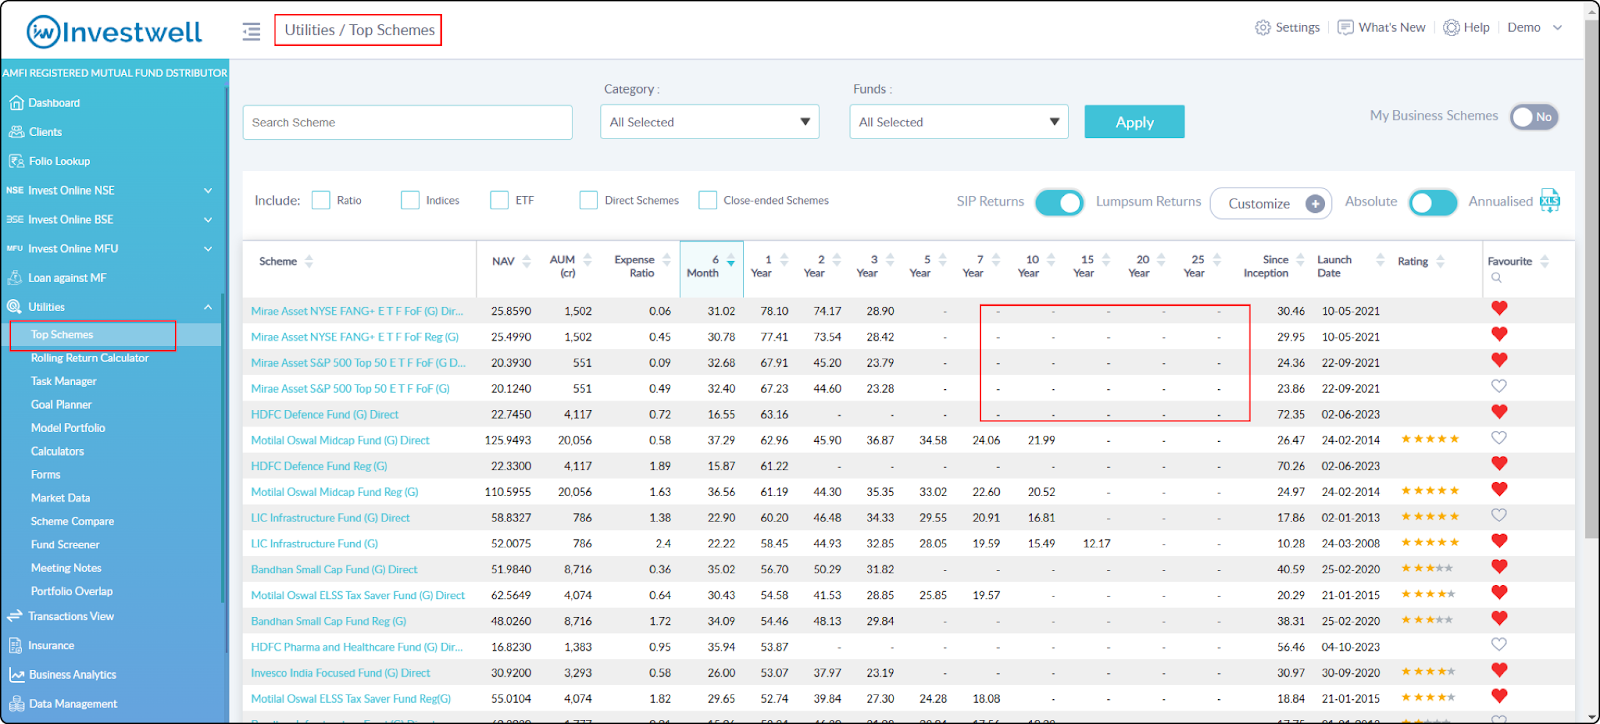Sort by Rating column arrows
Image resolution: width=1600 pixels, height=724 pixels.
1441,262
